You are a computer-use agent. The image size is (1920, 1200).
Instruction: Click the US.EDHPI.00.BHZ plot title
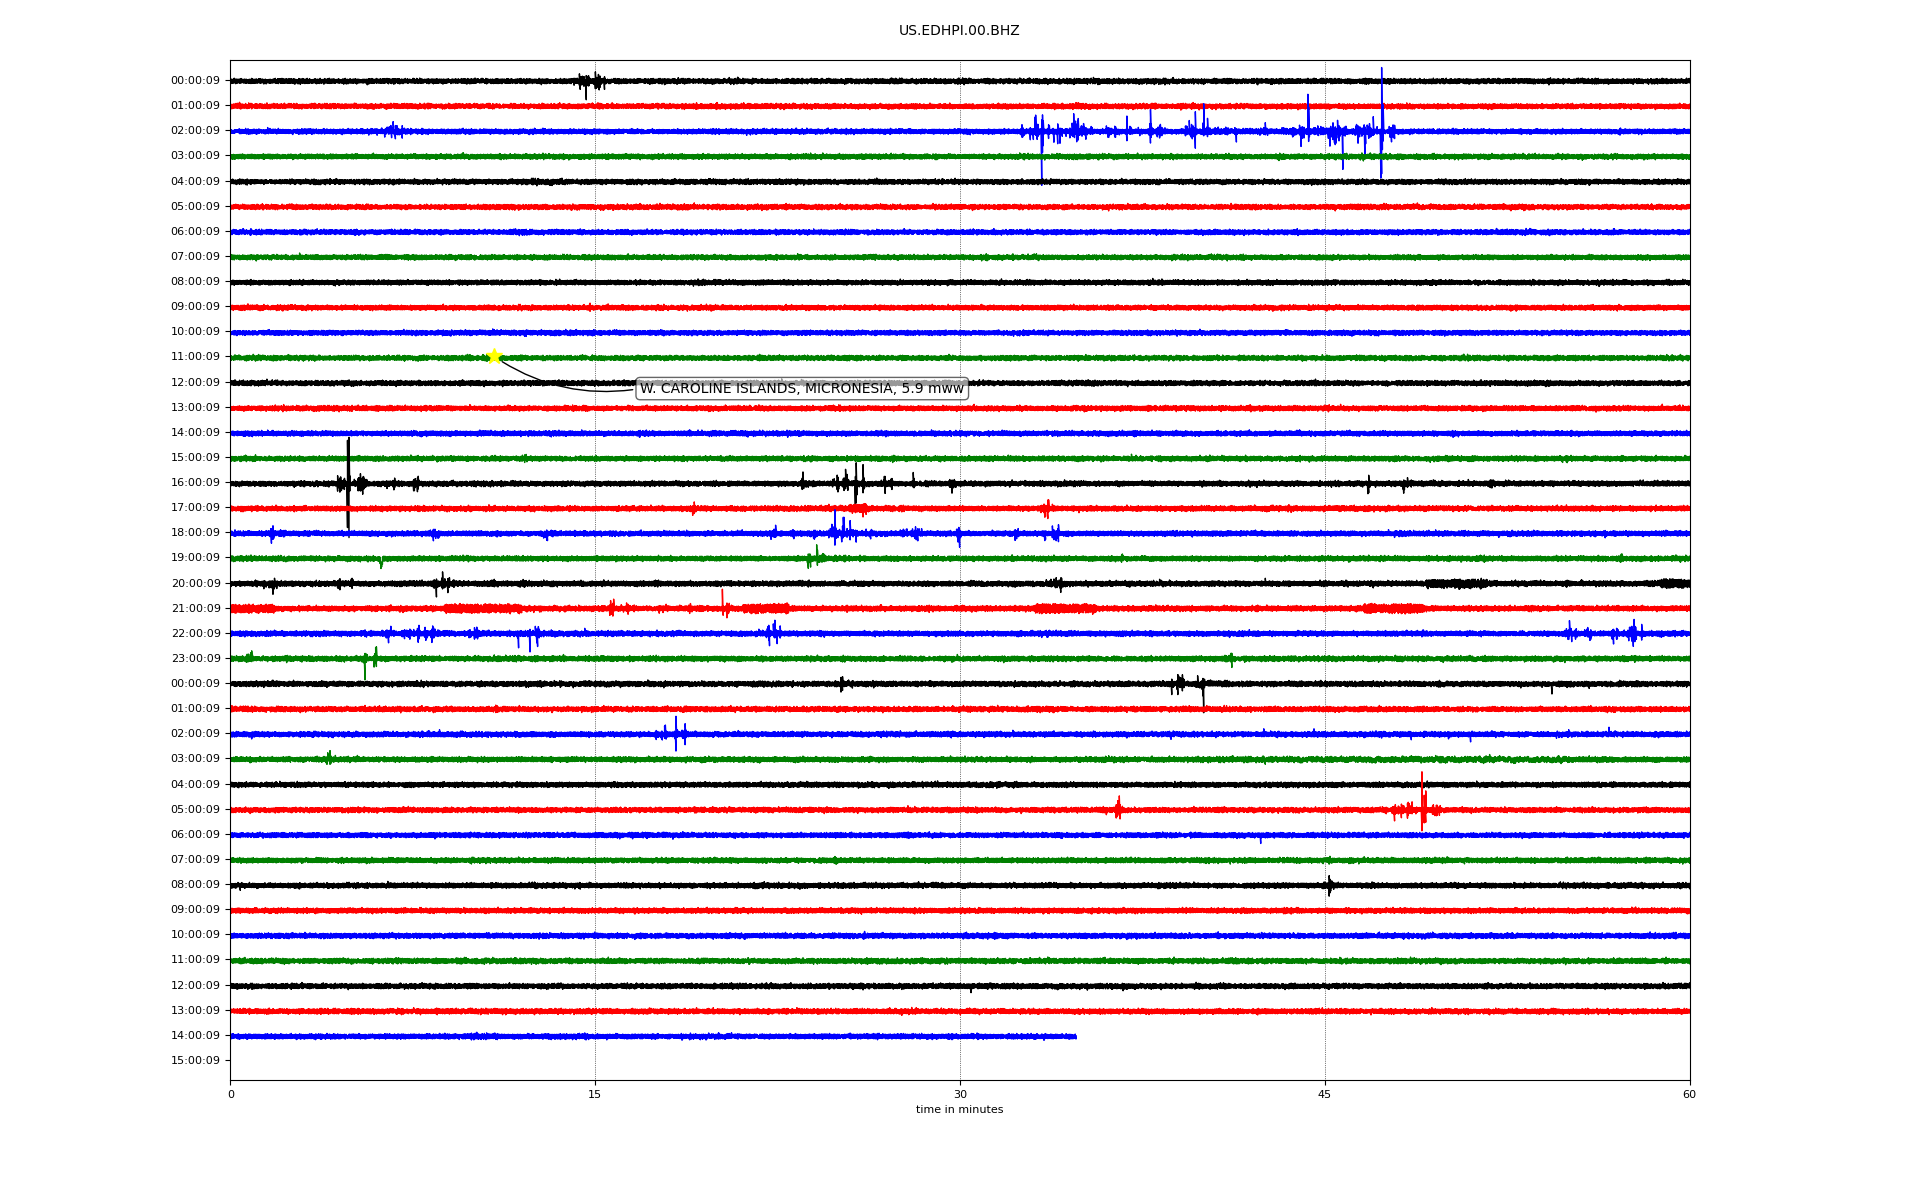[958, 31]
